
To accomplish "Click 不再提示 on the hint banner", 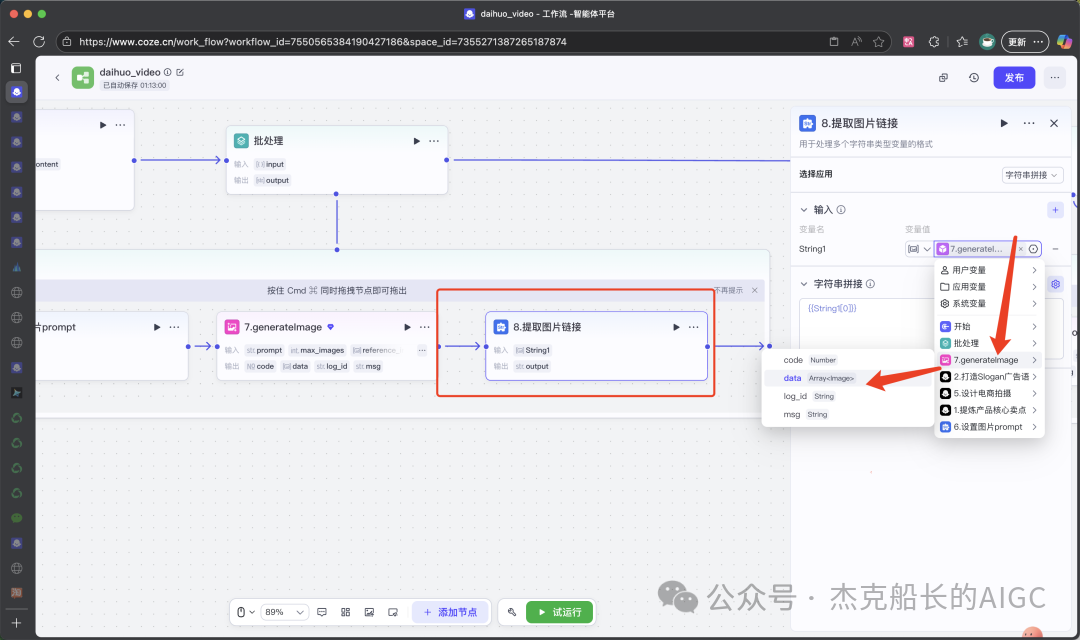I will coord(729,290).
